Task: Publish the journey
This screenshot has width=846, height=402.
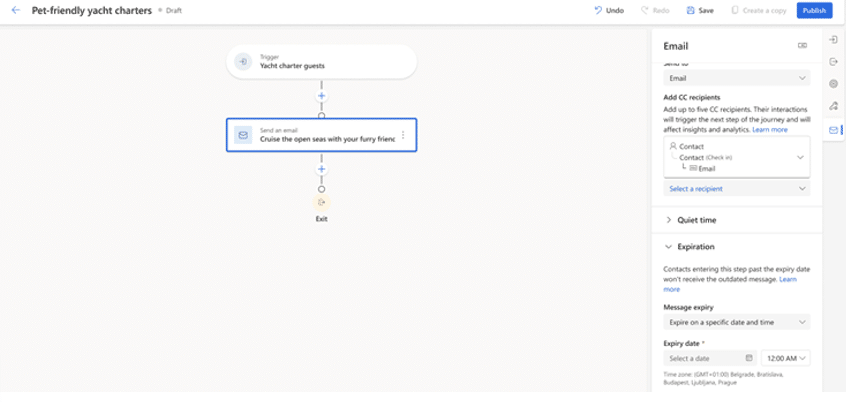Action: pos(814,10)
